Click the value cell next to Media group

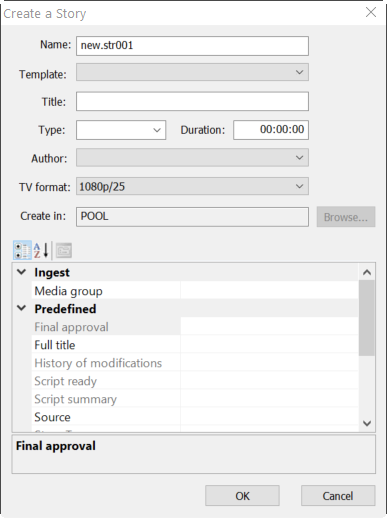click(x=270, y=290)
